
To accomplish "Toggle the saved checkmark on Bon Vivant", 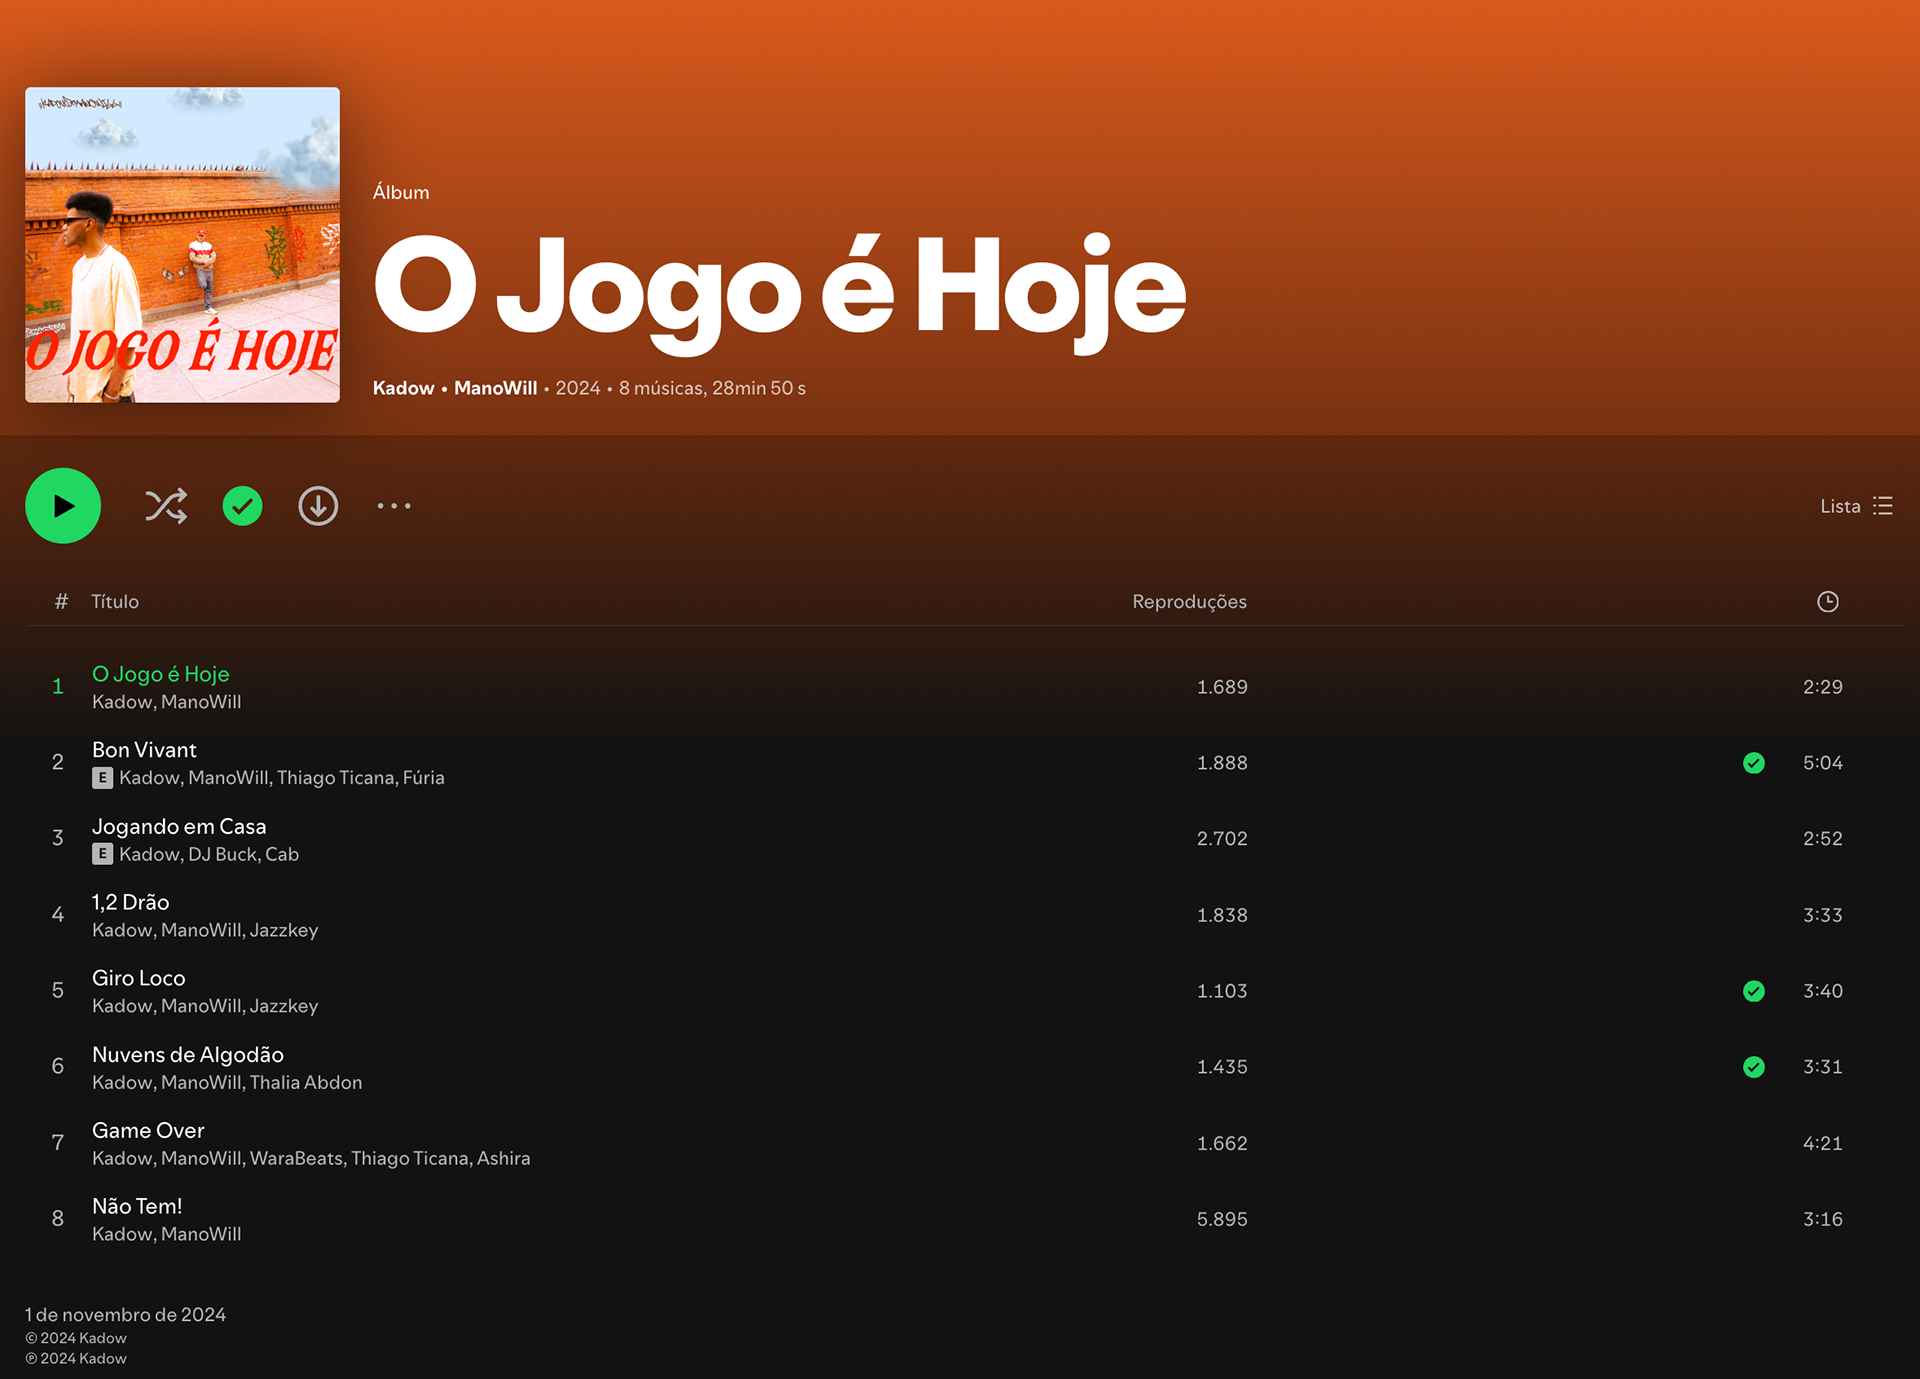I will tap(1754, 763).
